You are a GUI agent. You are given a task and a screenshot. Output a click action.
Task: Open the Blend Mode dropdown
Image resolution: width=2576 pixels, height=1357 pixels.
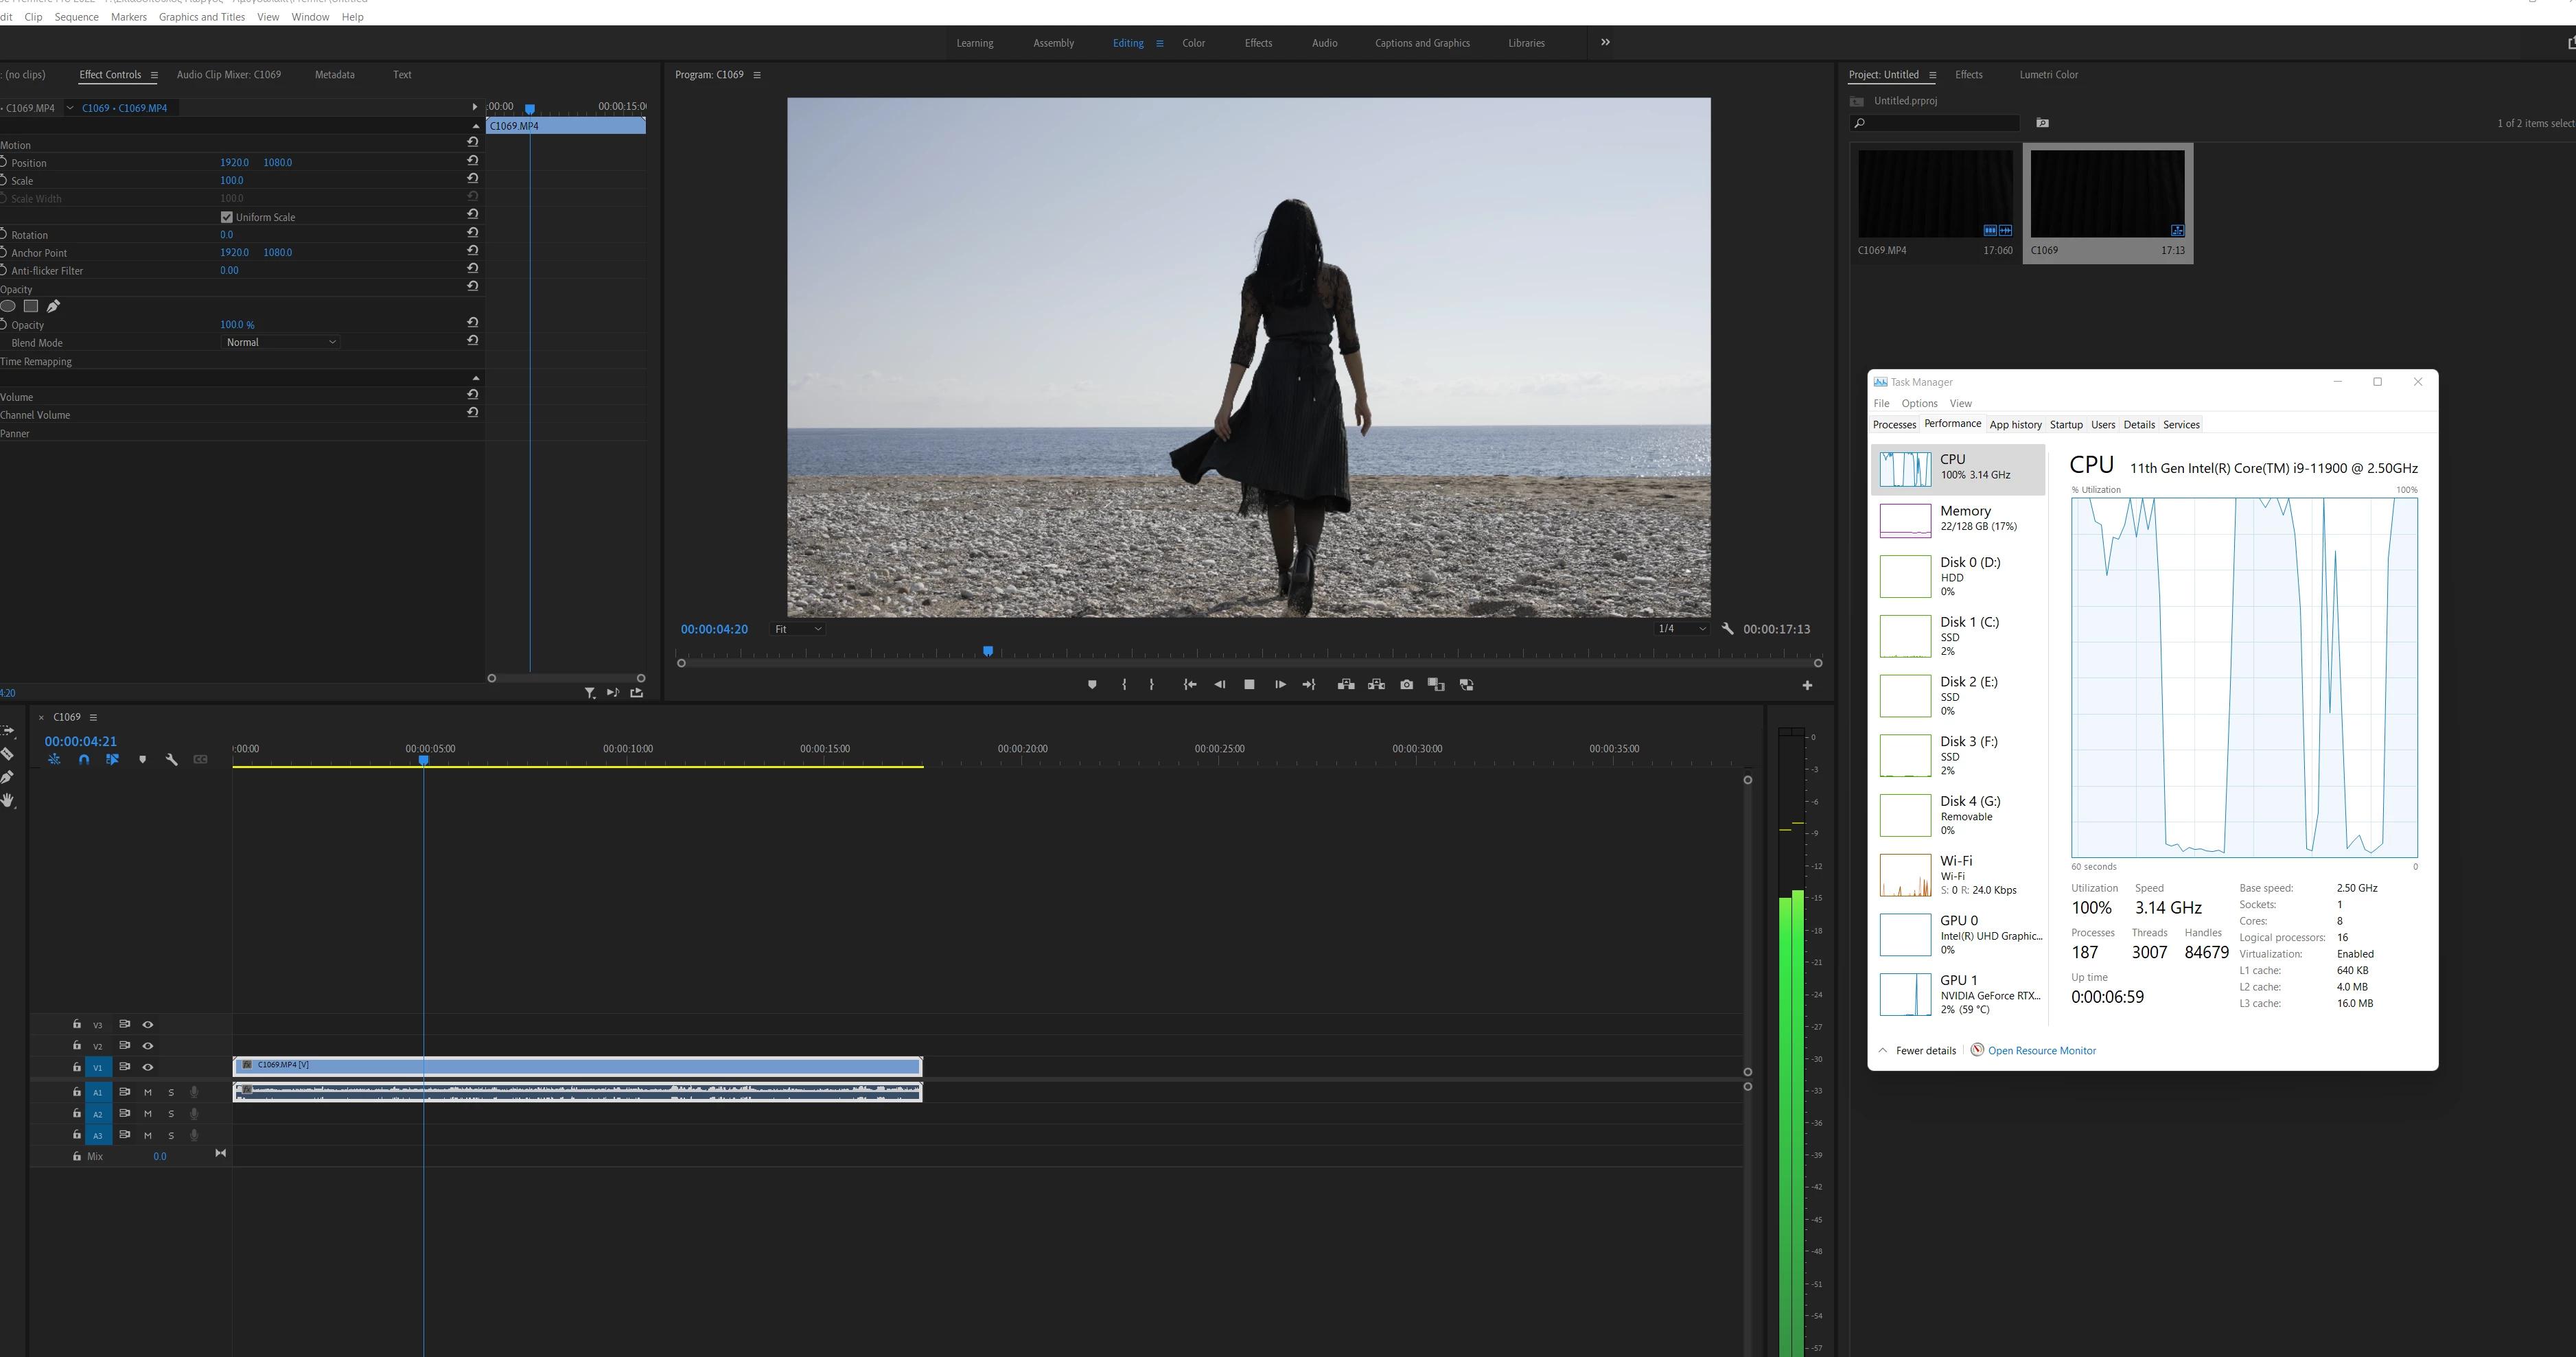[281, 342]
